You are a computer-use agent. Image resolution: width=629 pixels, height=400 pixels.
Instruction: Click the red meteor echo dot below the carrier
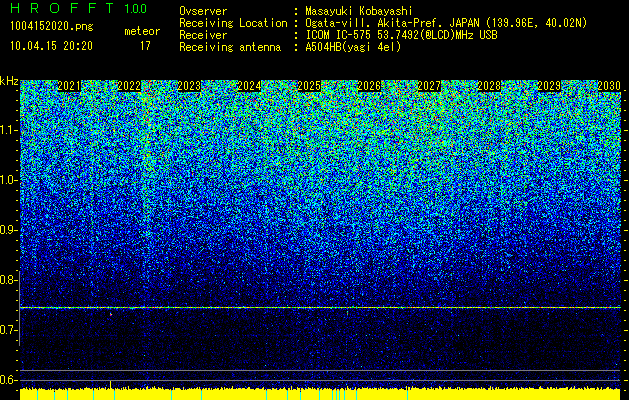pyautogui.click(x=111, y=315)
